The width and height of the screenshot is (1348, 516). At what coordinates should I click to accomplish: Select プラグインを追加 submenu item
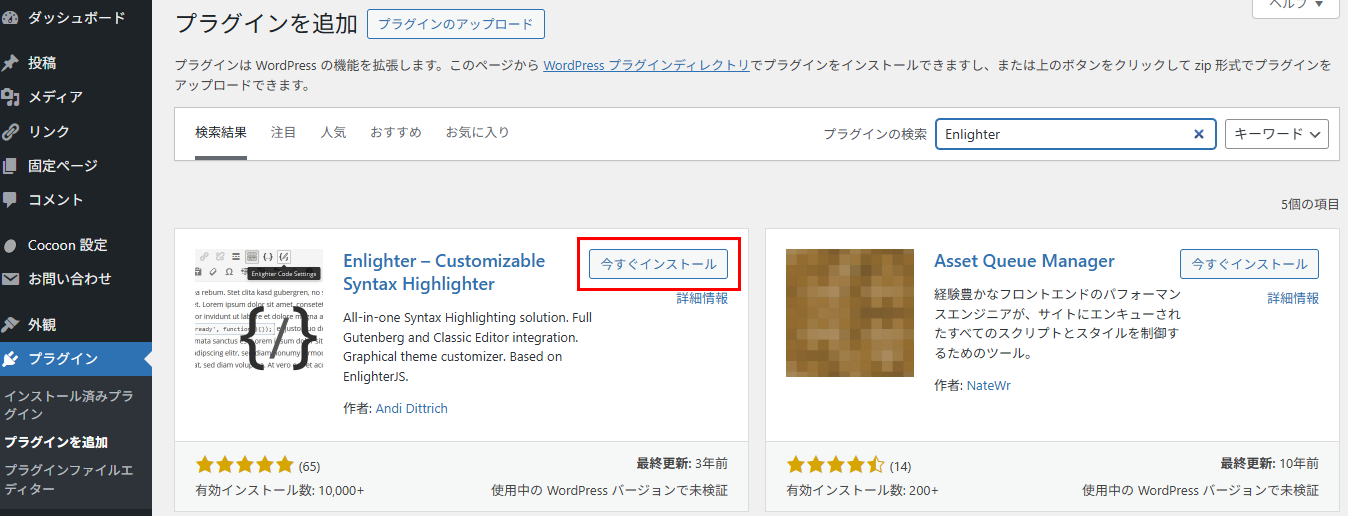pyautogui.click(x=56, y=442)
